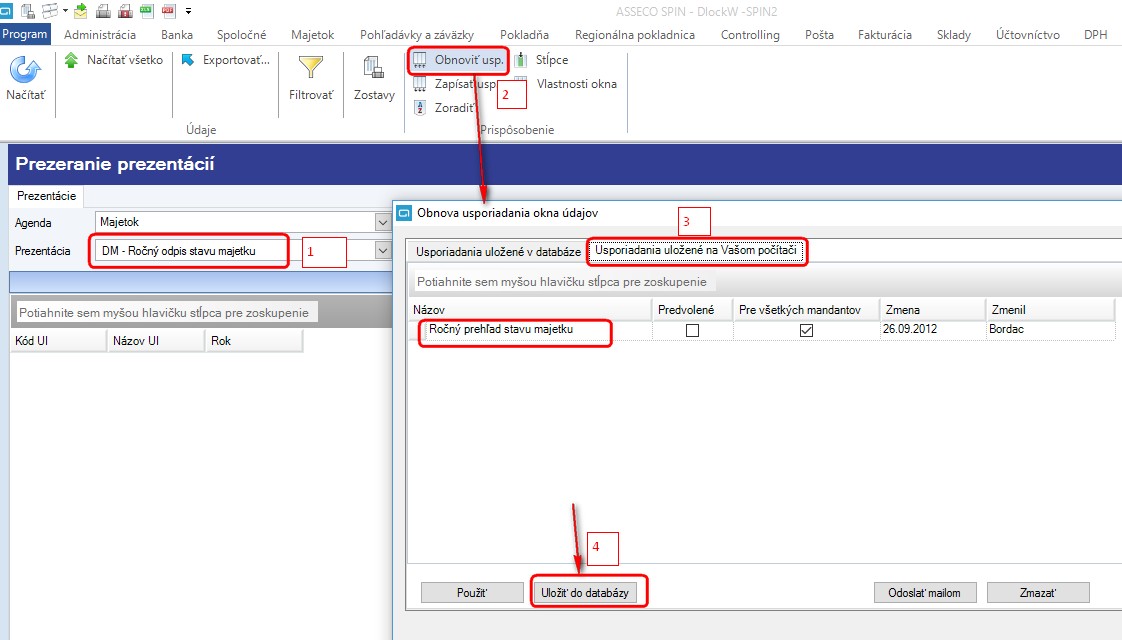Screen dimensions: 1122x640
Task: Expand the Agenda dropdown
Action: 383,223
